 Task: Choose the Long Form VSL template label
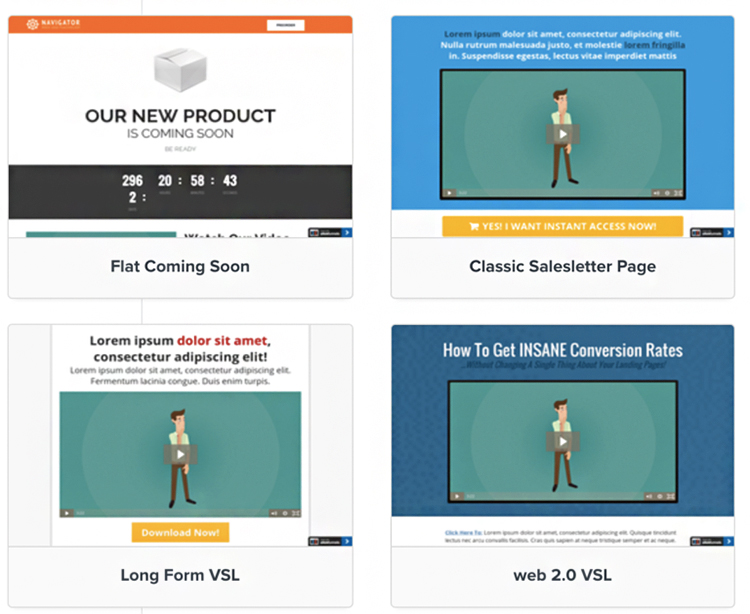click(x=180, y=575)
